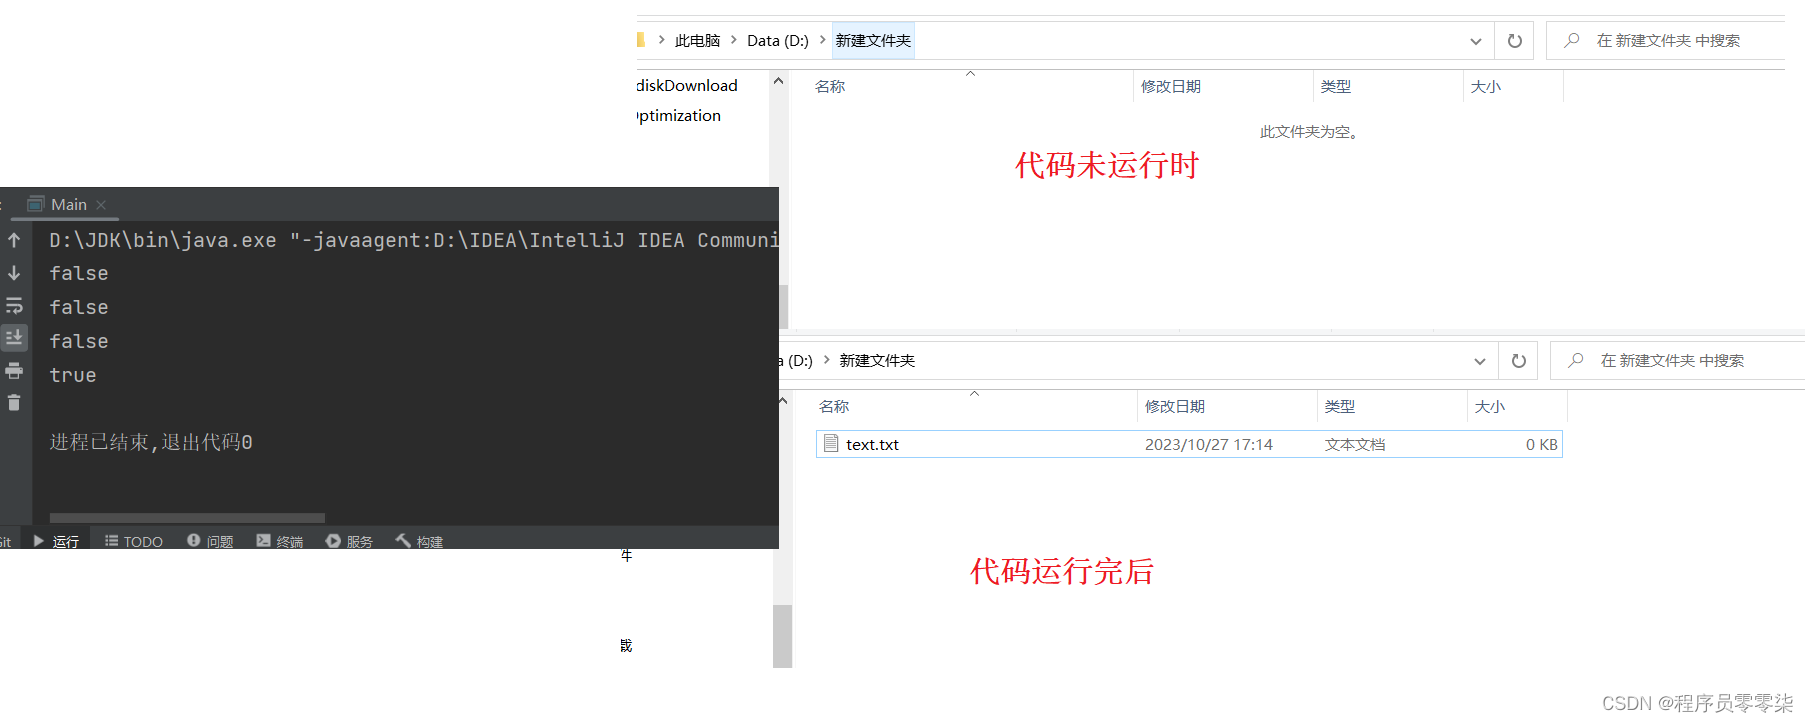Click the 2023/10/27 17:14 date cell
This screenshot has width=1808, height=722.
tap(1208, 445)
